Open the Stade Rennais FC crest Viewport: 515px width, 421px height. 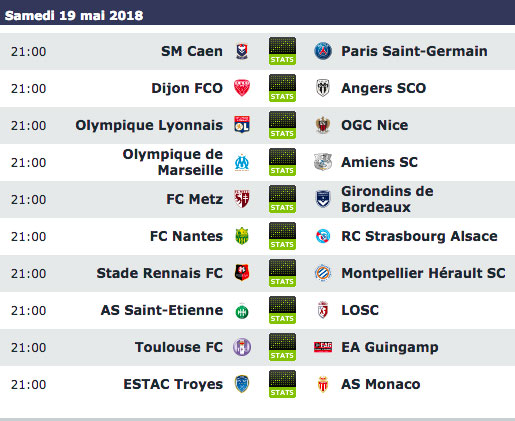click(242, 273)
